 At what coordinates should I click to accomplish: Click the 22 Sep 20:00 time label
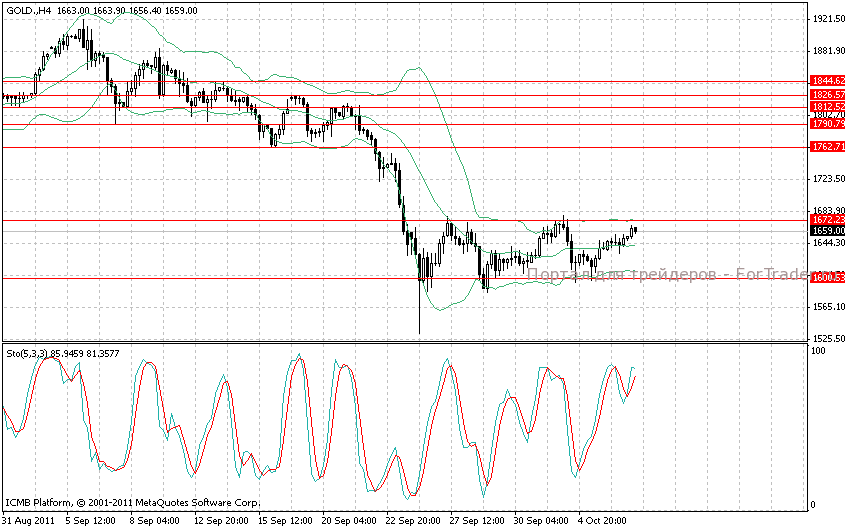coord(413,520)
